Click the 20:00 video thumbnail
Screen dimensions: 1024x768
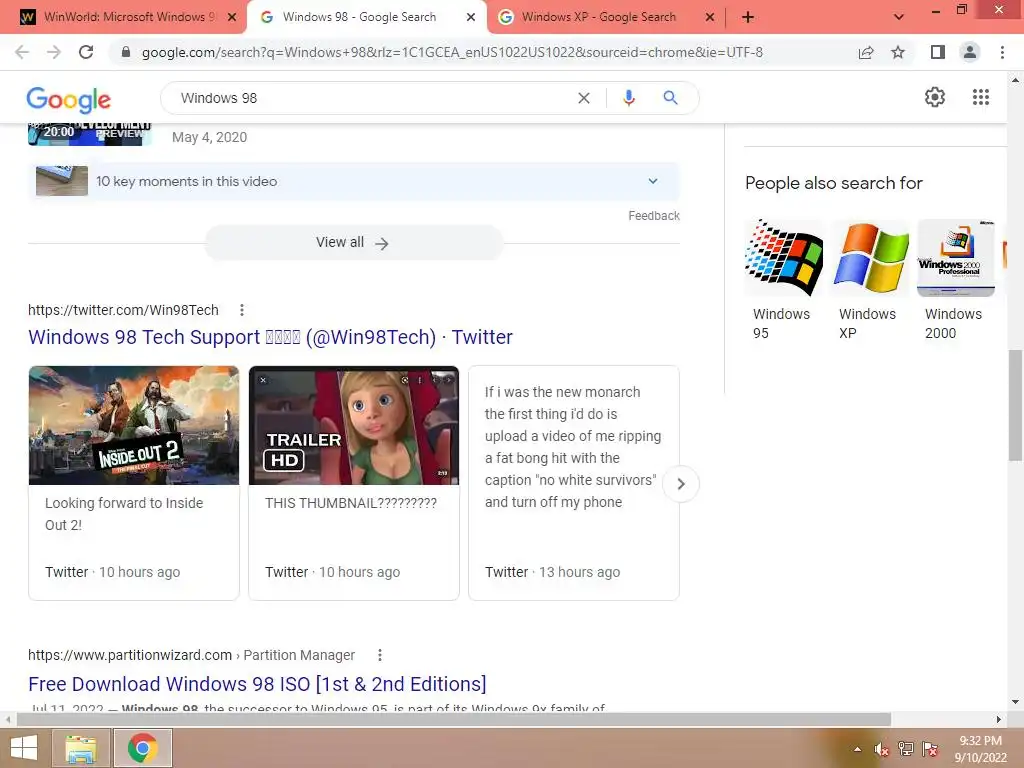(90, 134)
